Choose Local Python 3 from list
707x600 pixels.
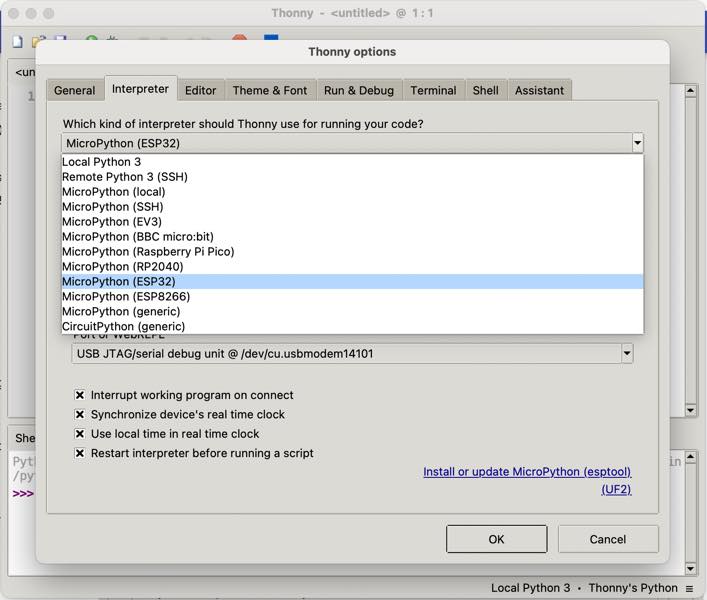(352, 162)
